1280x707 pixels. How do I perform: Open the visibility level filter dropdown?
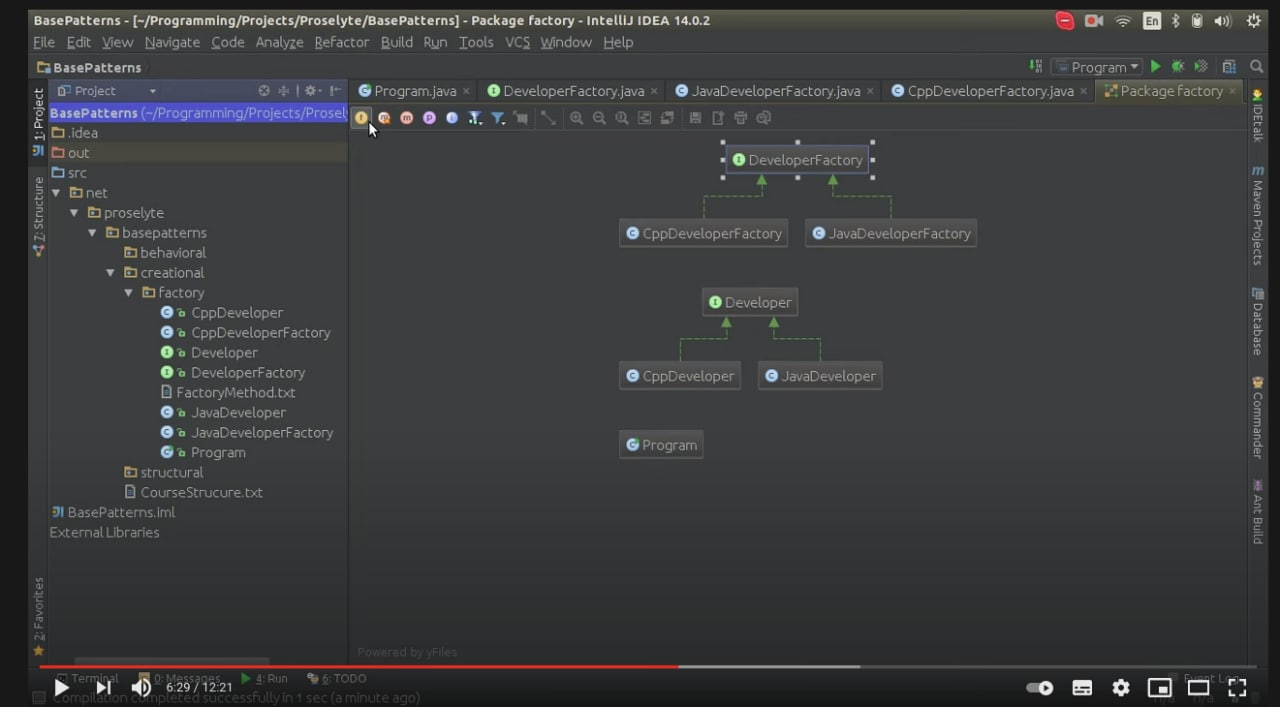(x=475, y=118)
